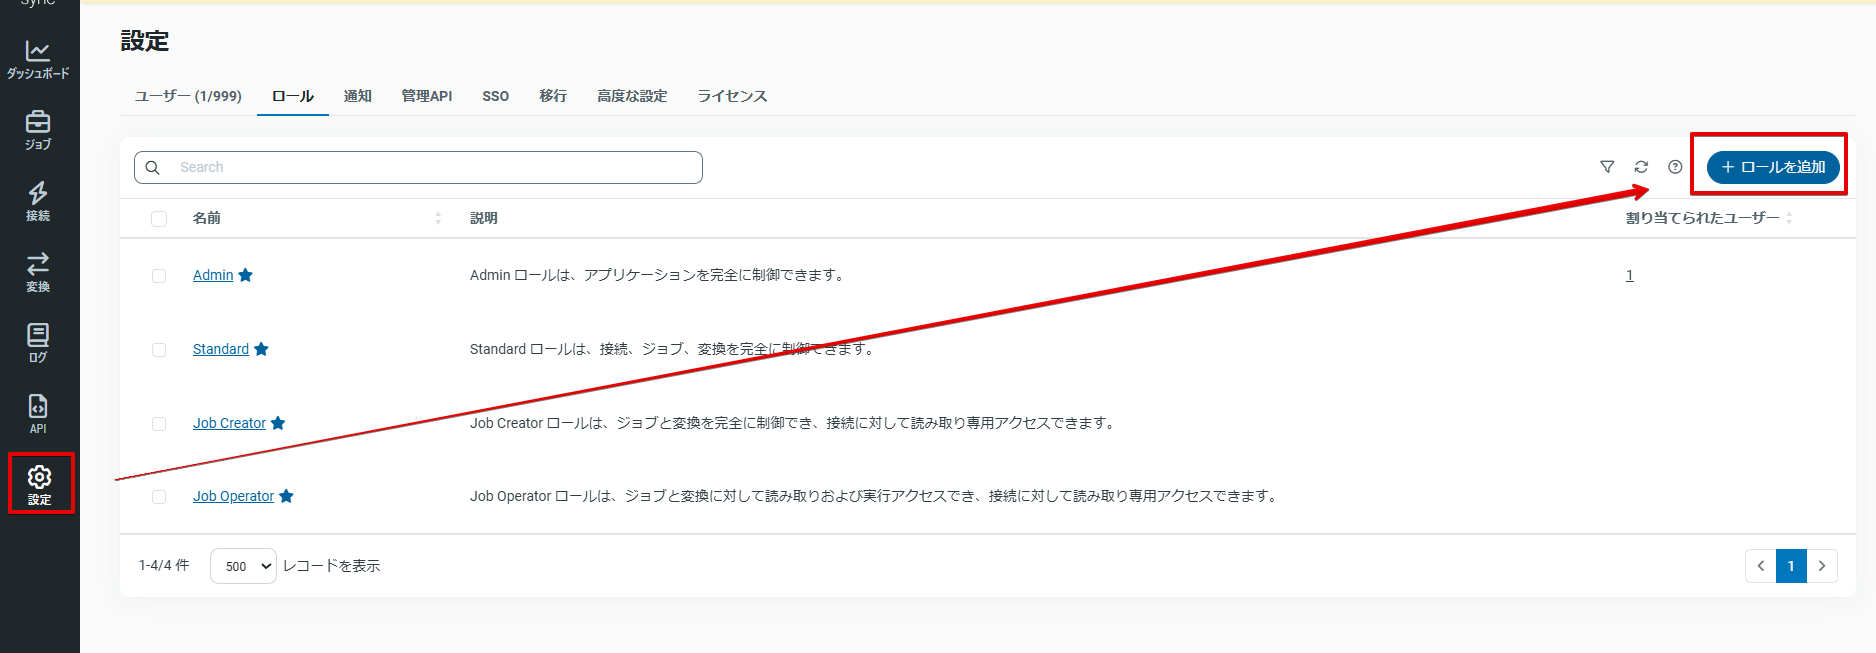Go to the next page arrow
The width and height of the screenshot is (1876, 653).
[x=1822, y=566]
